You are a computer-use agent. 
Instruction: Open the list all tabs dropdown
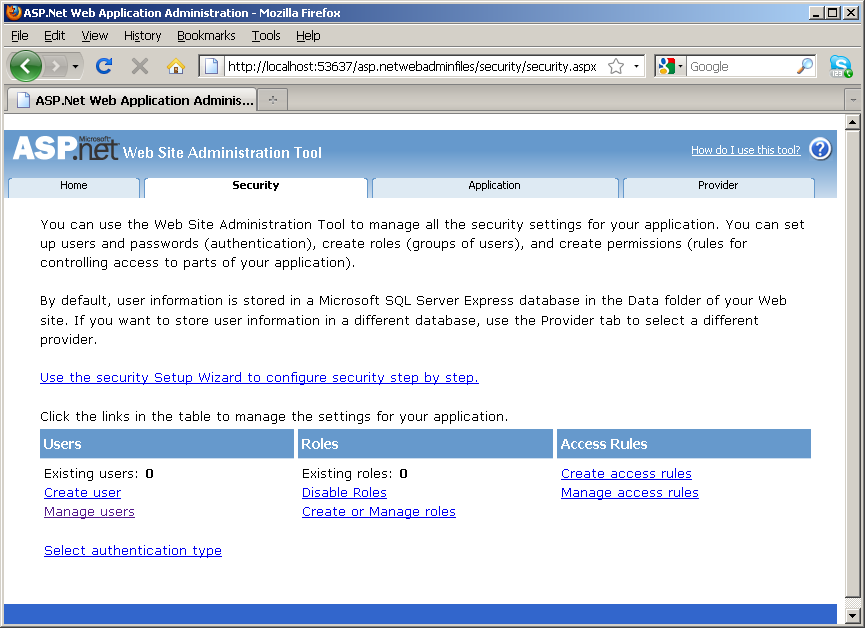(x=853, y=100)
